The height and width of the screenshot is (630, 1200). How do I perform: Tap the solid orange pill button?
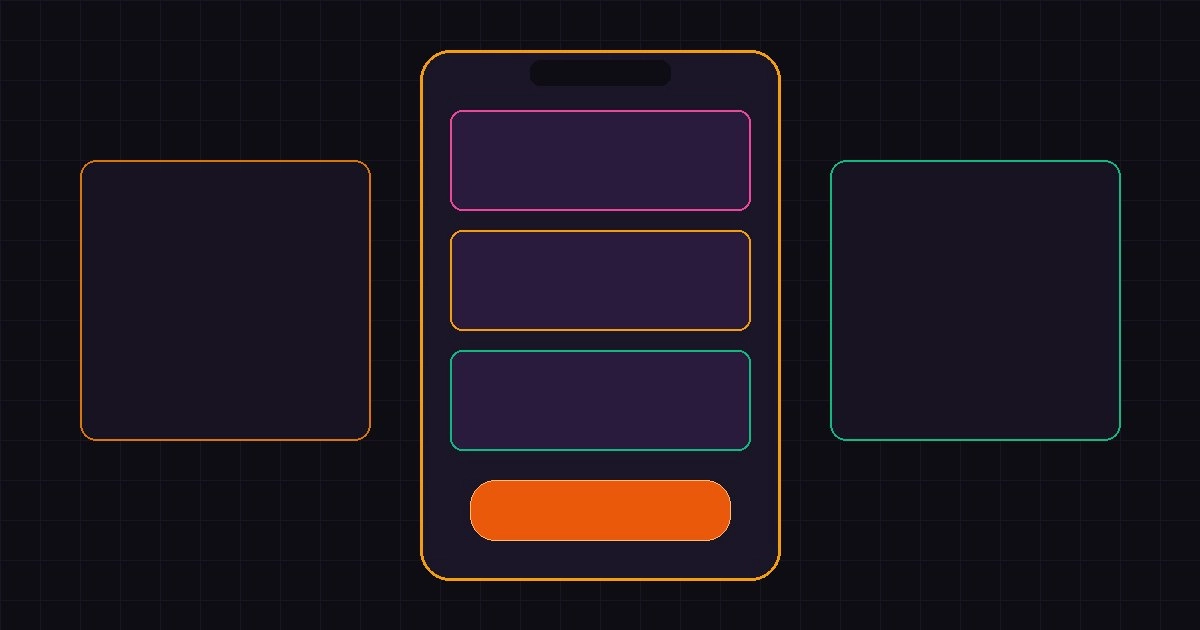click(600, 510)
